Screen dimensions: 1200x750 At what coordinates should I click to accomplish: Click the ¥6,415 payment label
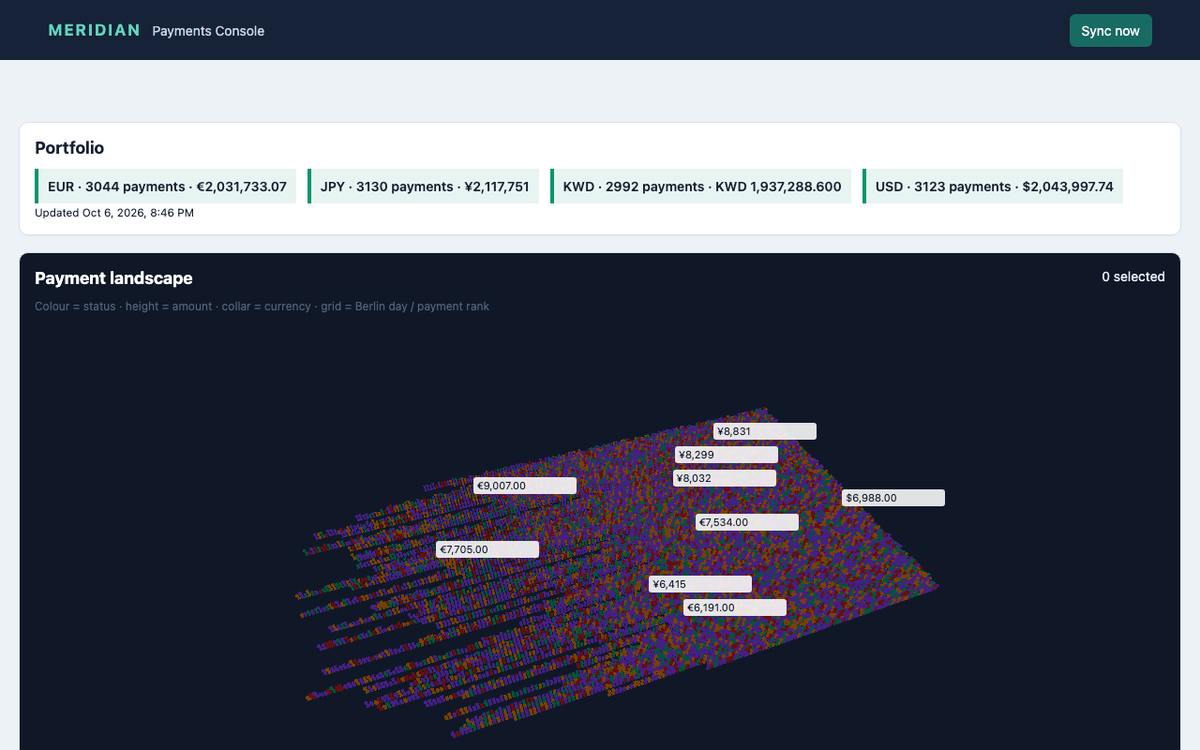tap(701, 584)
